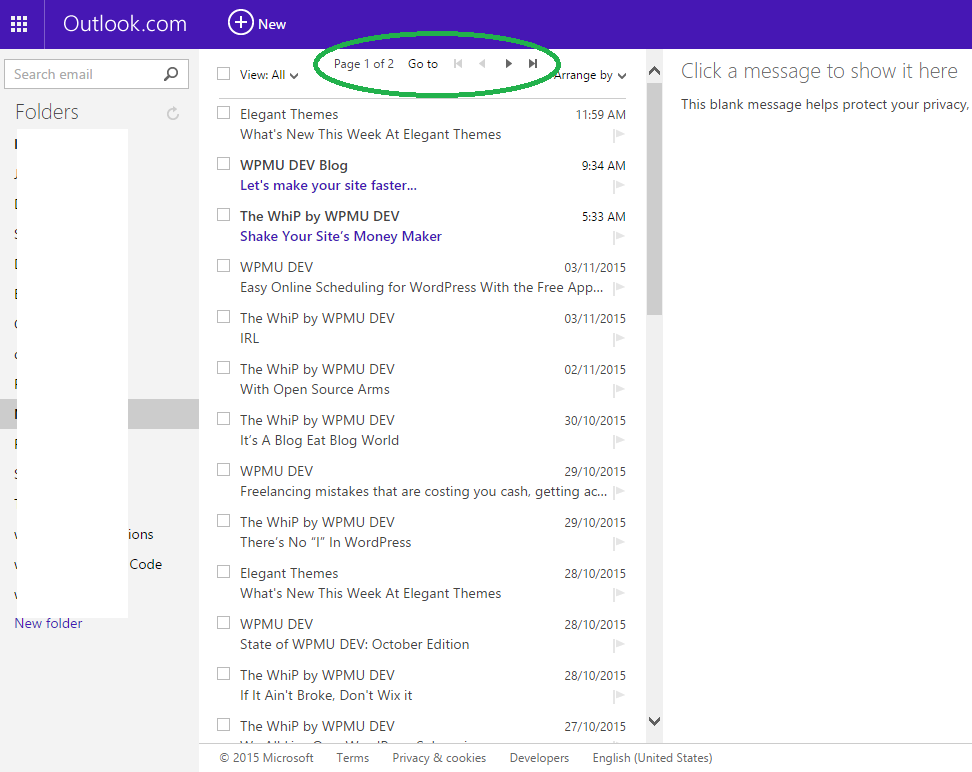Open the English (United States) language selector
972x772 pixels.
point(652,757)
